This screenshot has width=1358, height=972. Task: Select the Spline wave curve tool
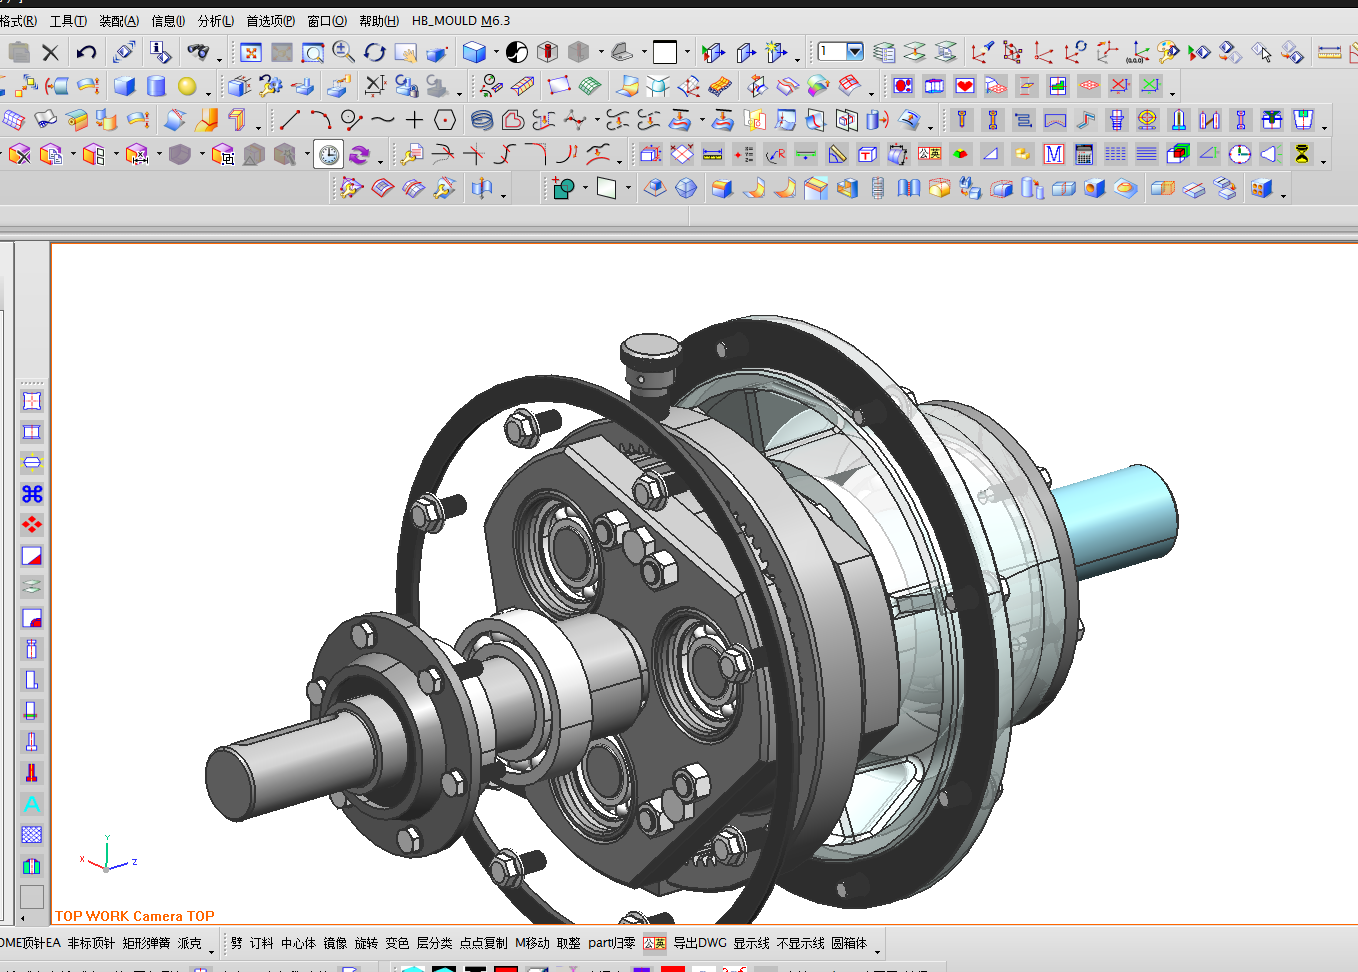[x=383, y=120]
